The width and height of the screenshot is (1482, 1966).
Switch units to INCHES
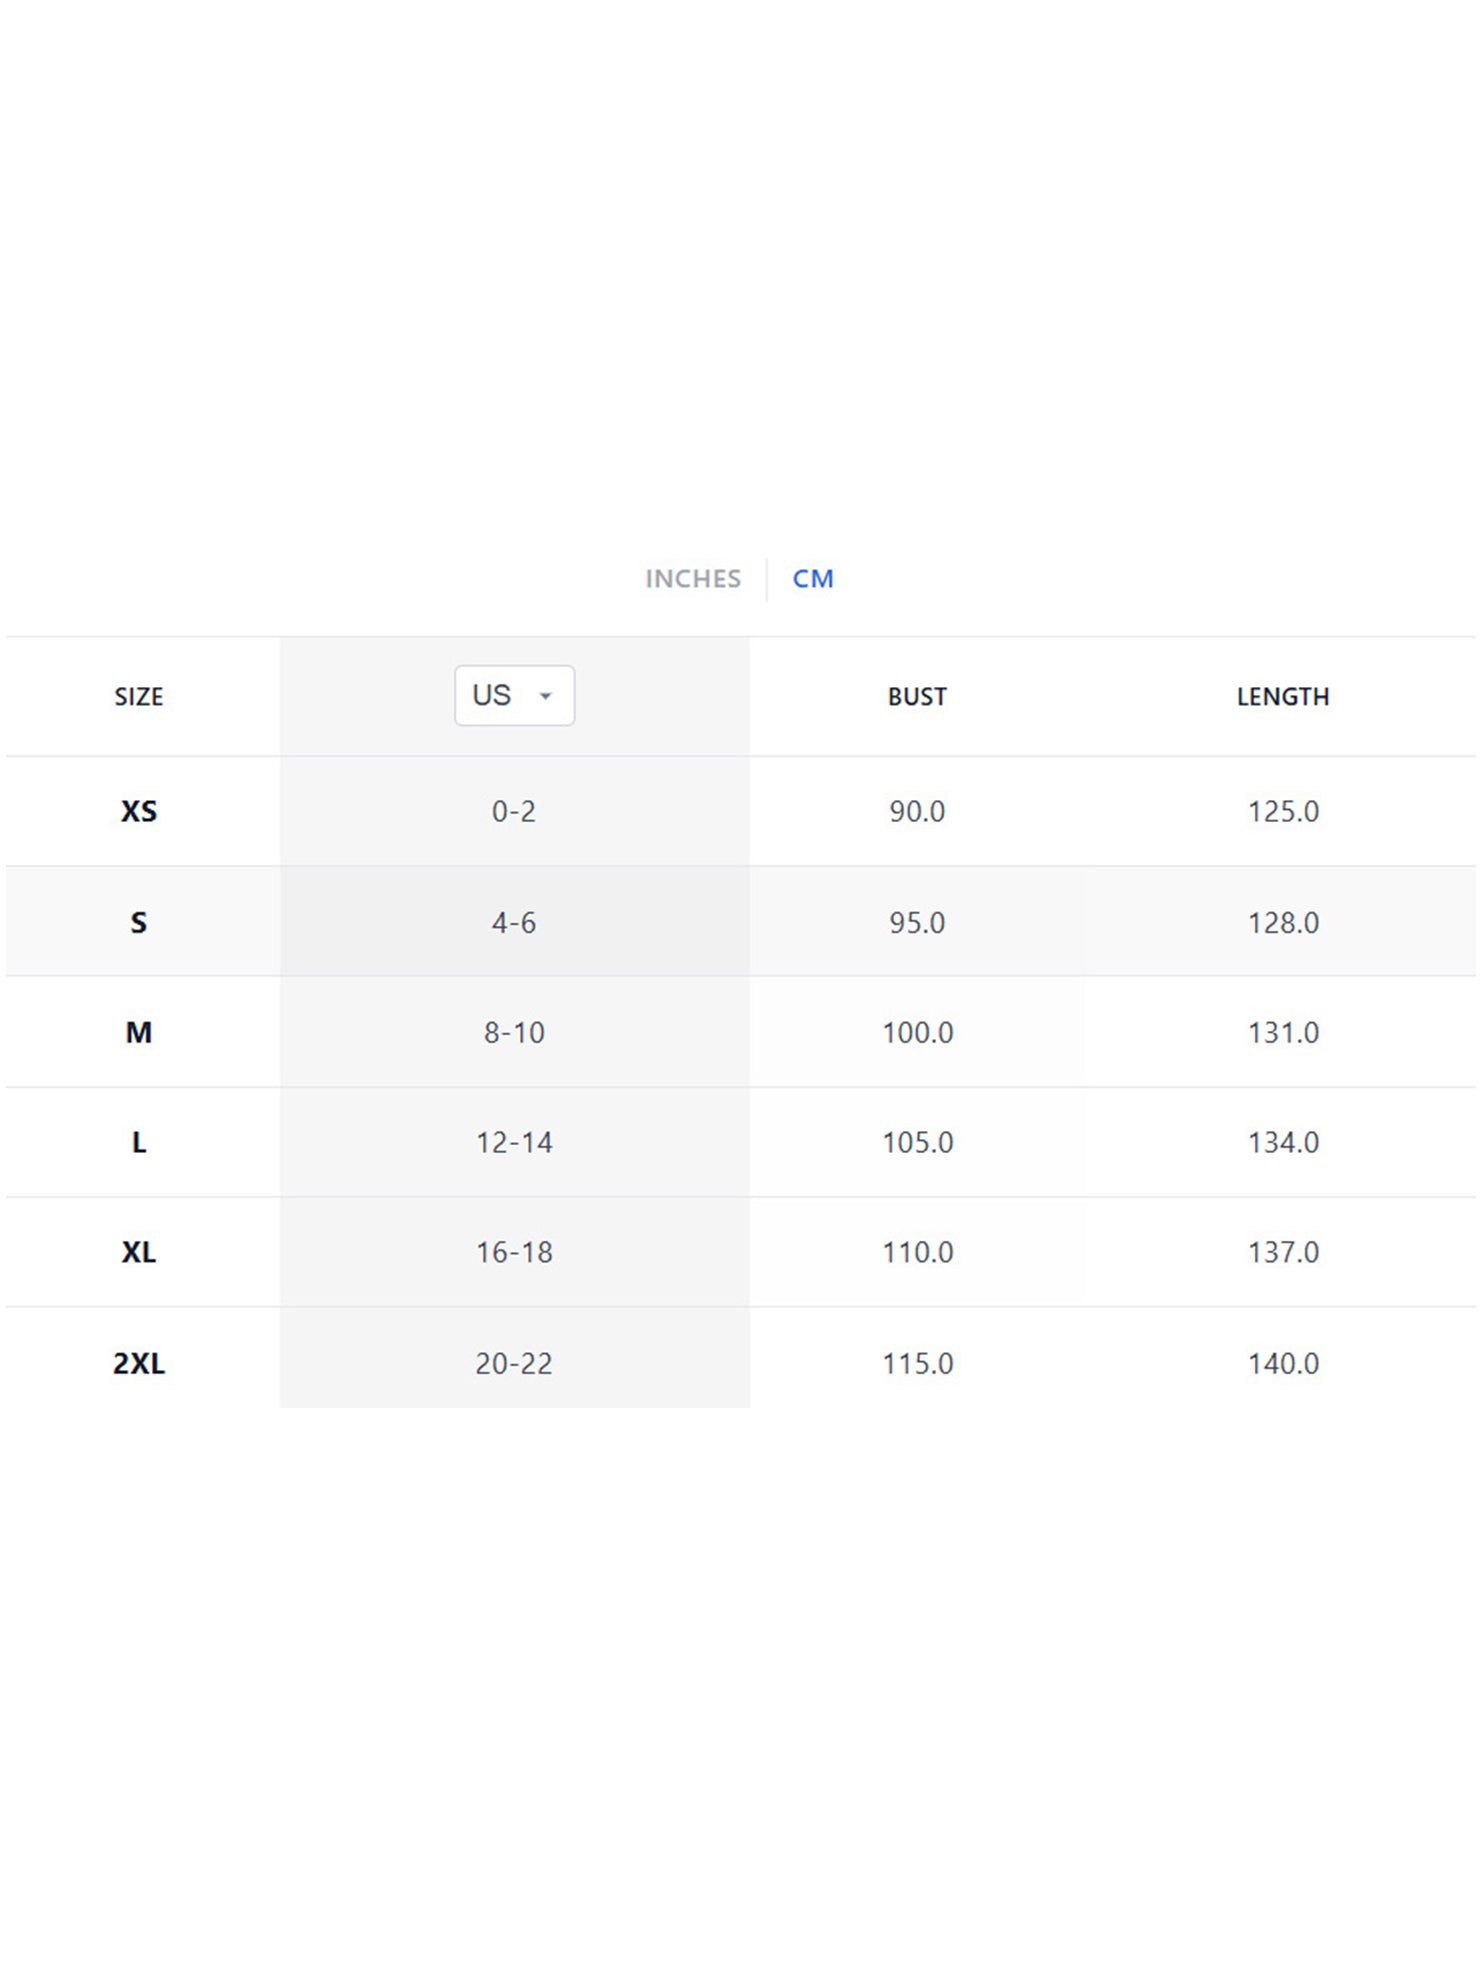(693, 579)
